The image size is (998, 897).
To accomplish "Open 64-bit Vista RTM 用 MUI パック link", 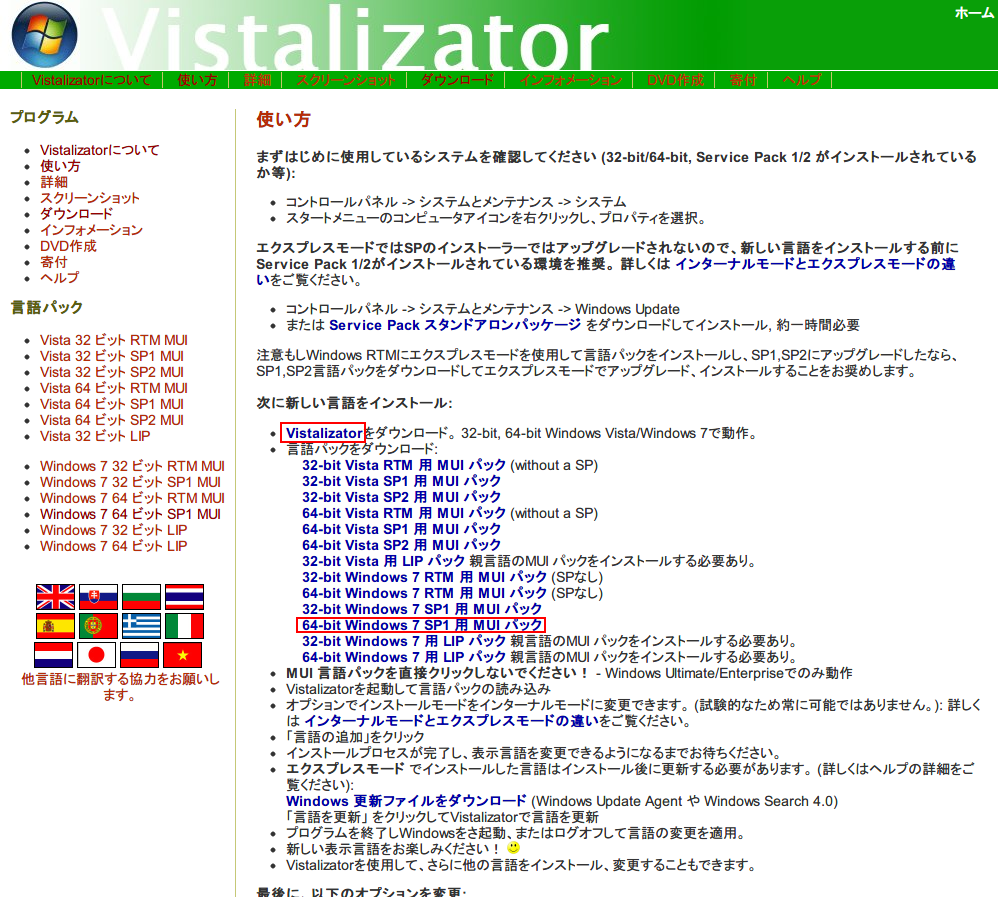I will point(404,513).
